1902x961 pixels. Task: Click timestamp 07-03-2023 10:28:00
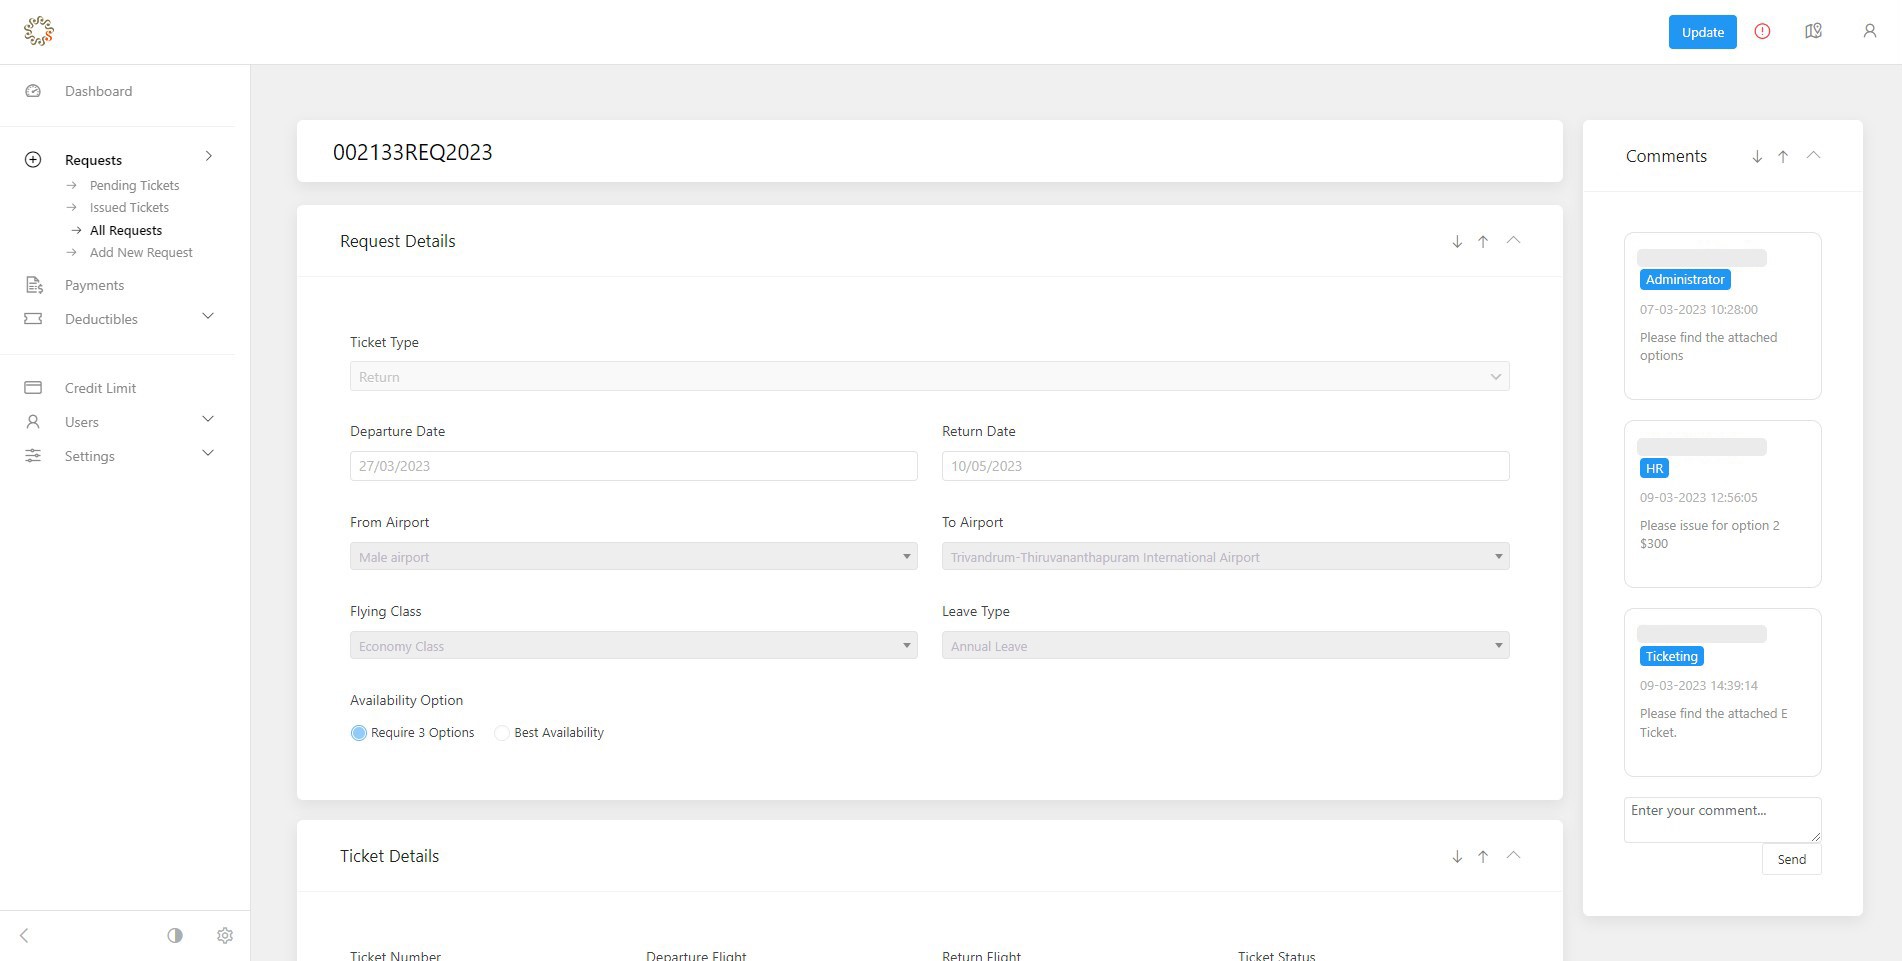pyautogui.click(x=1698, y=310)
